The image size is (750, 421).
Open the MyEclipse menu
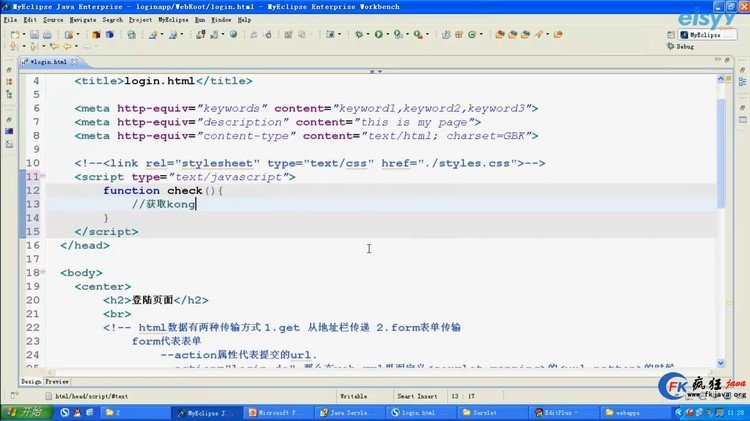pos(173,20)
